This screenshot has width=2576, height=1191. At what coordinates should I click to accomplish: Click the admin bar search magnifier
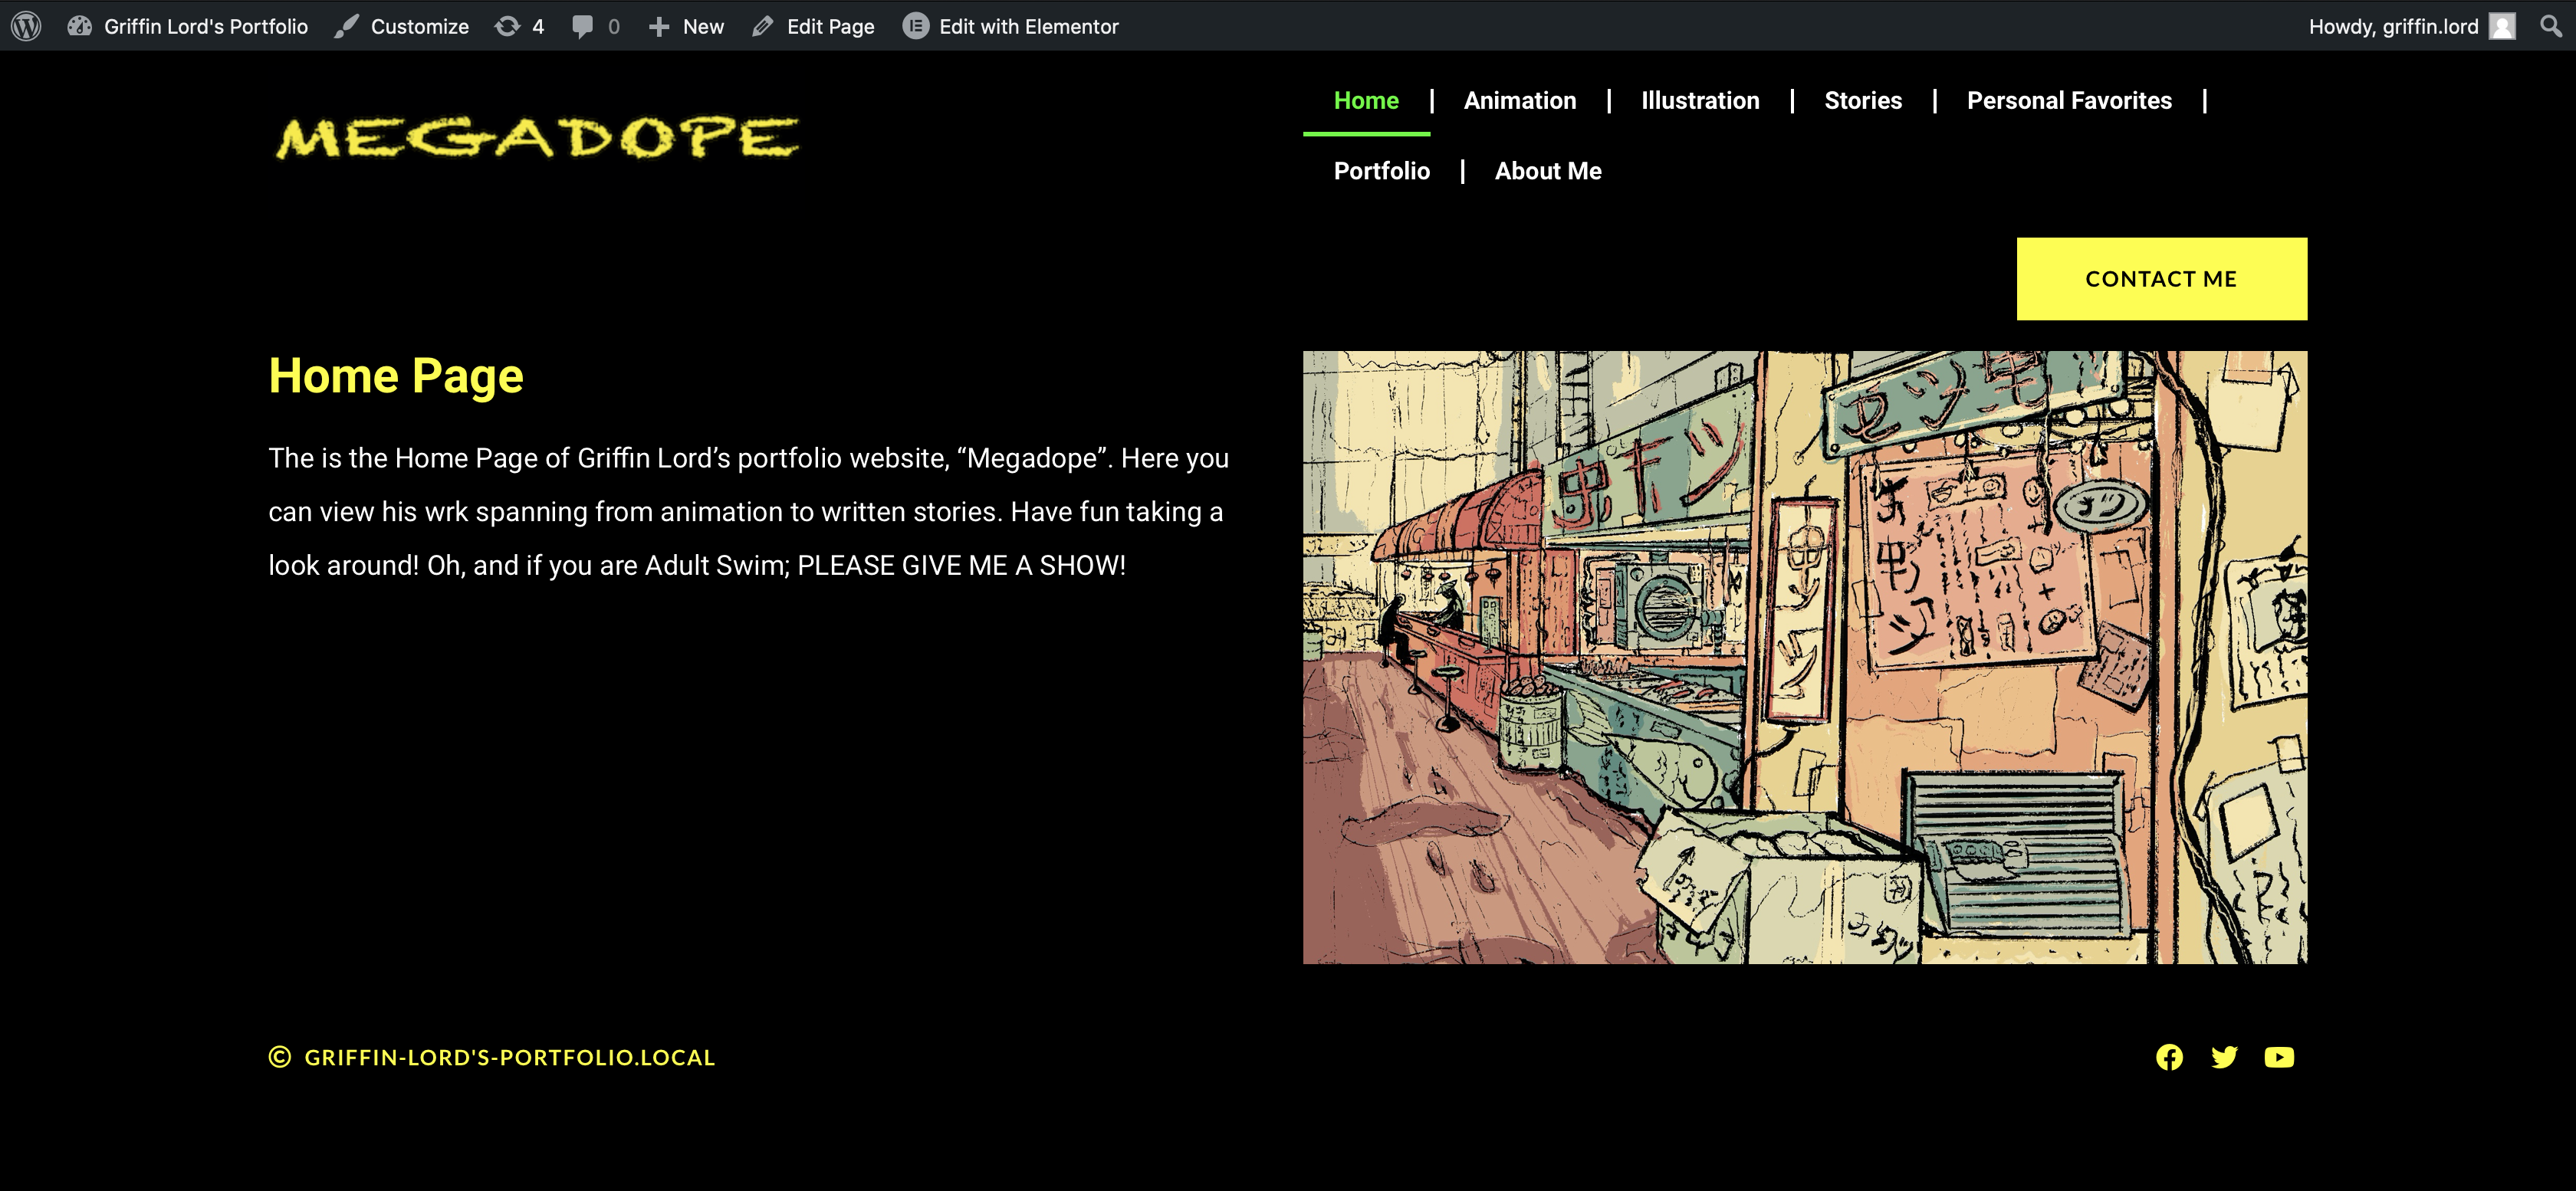click(x=2551, y=26)
